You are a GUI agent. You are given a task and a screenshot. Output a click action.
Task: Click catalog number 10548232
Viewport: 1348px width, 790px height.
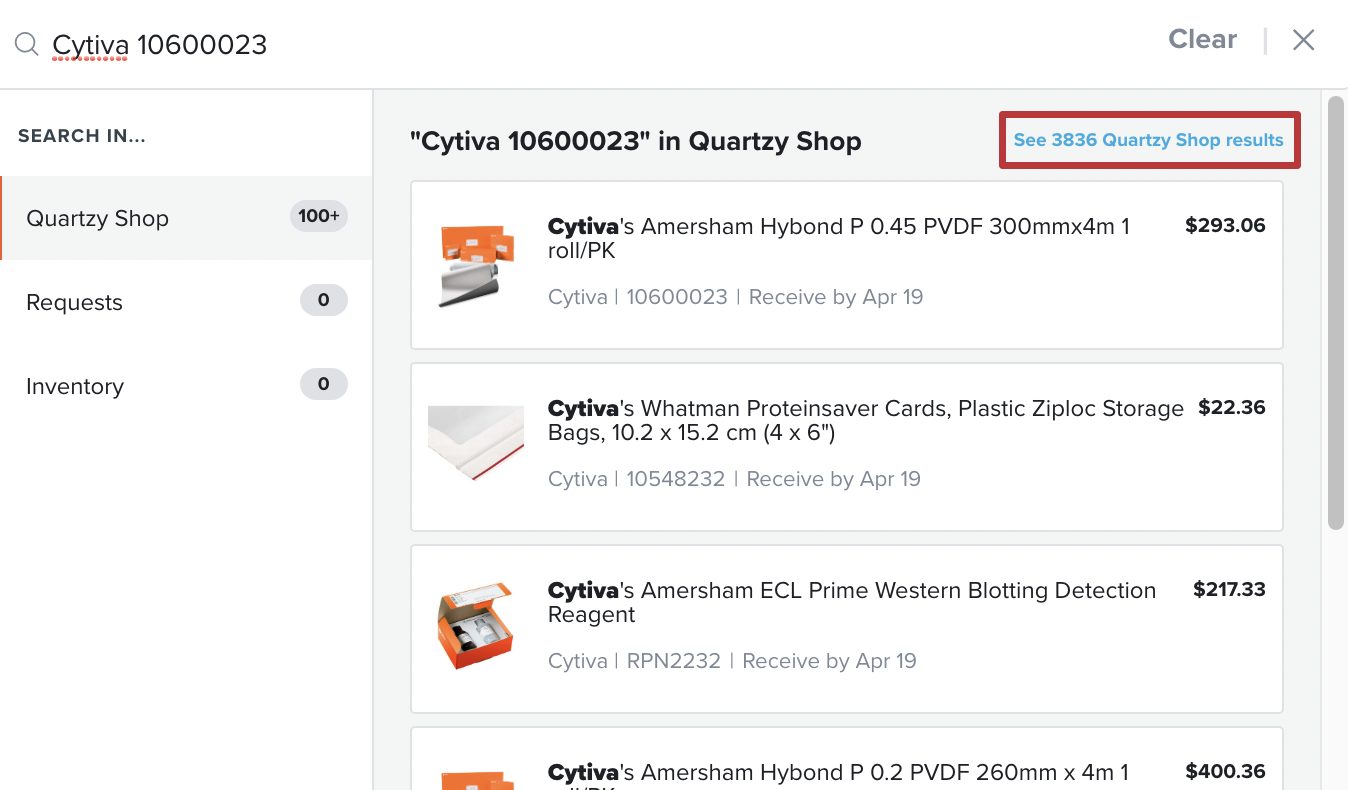pos(676,479)
